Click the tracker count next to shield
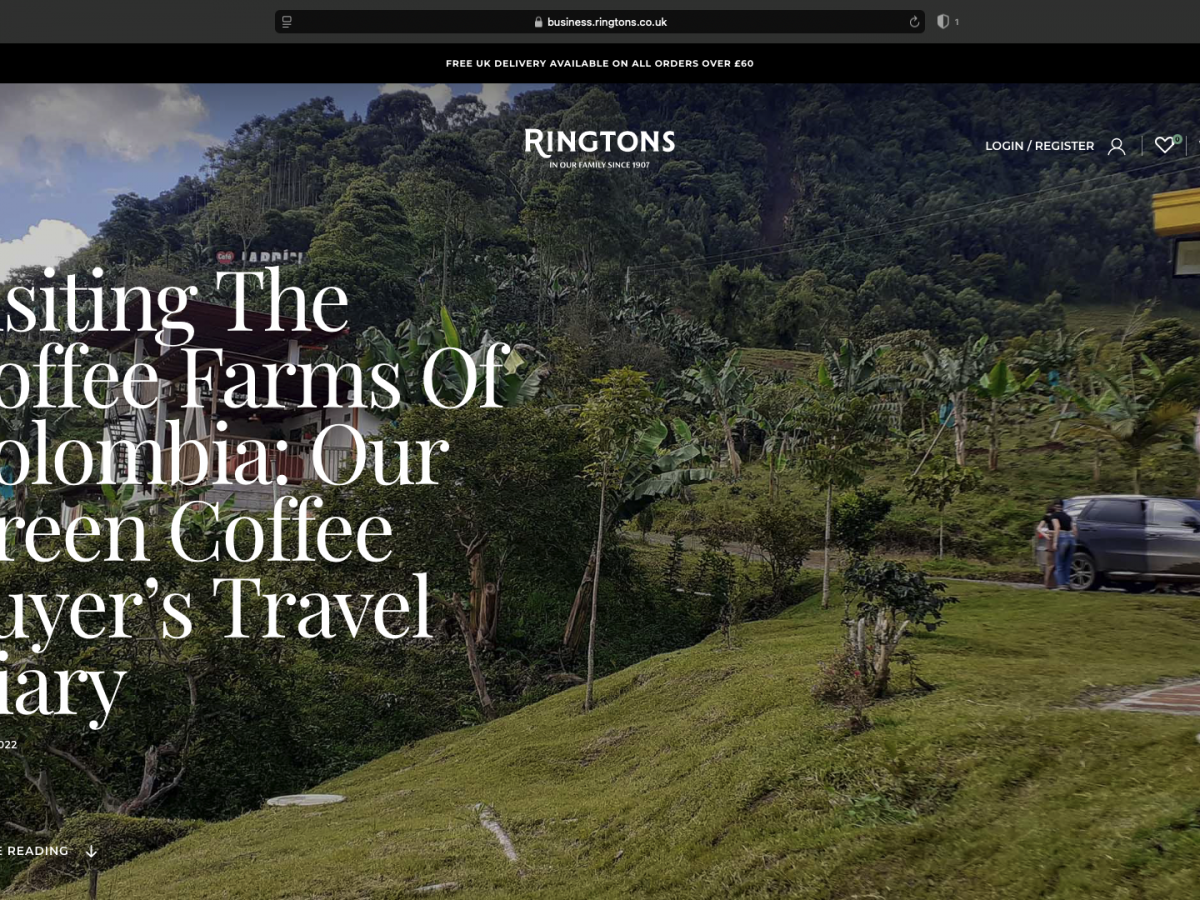This screenshot has width=1200, height=900. pos(956,22)
